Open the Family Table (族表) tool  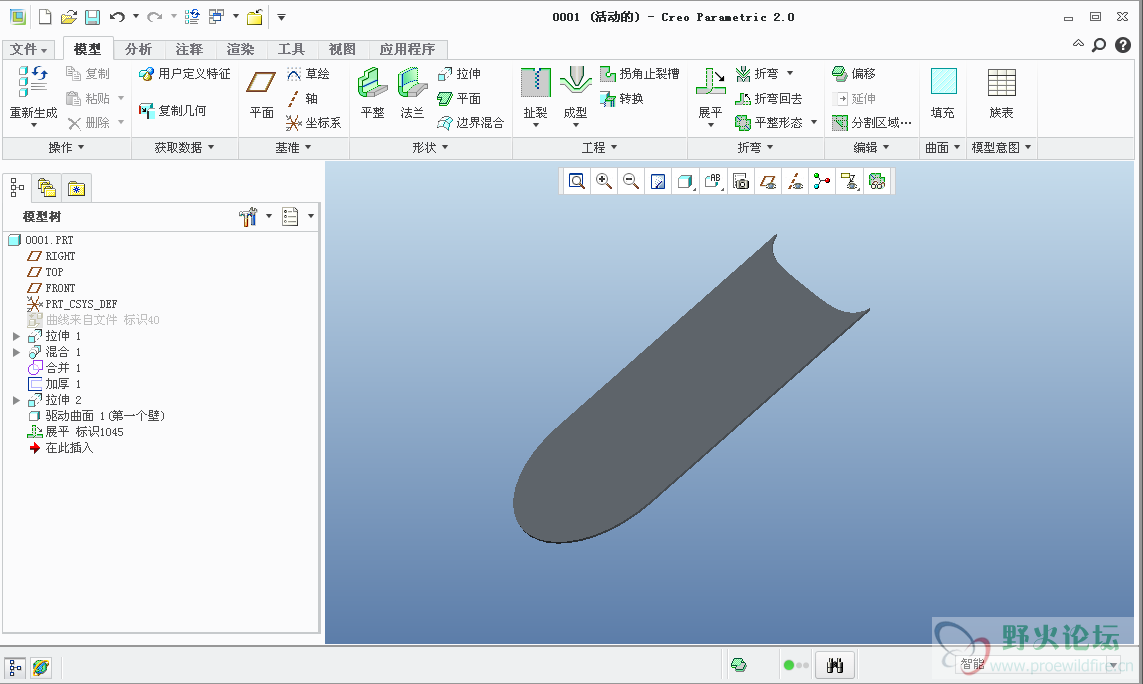pos(1002,93)
